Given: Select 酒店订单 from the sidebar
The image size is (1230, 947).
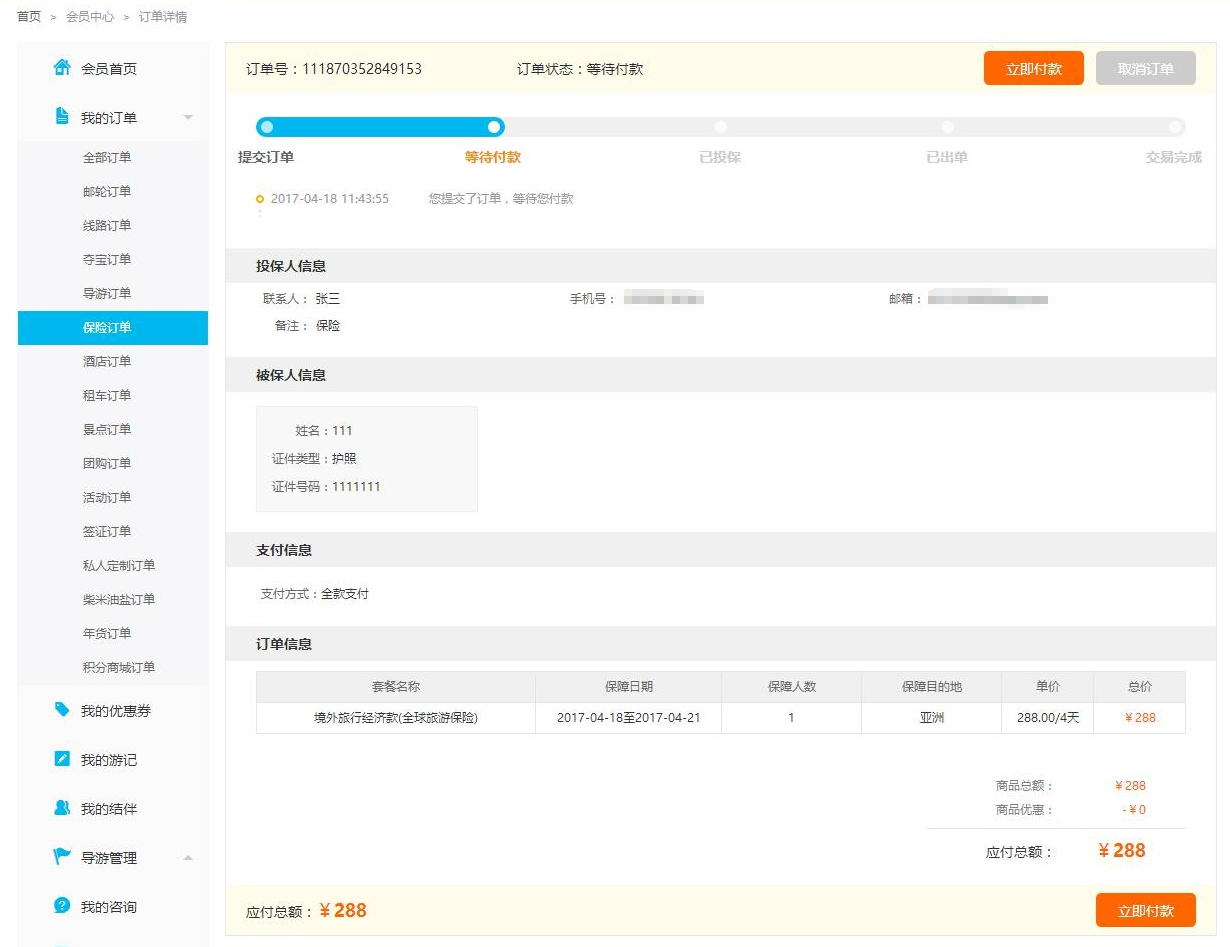Looking at the screenshot, I should pyautogui.click(x=107, y=362).
